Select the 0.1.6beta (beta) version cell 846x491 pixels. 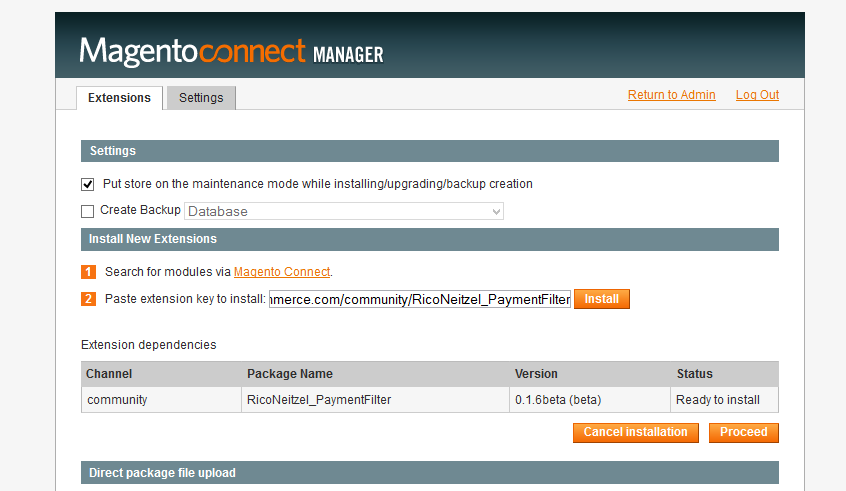tap(590, 400)
